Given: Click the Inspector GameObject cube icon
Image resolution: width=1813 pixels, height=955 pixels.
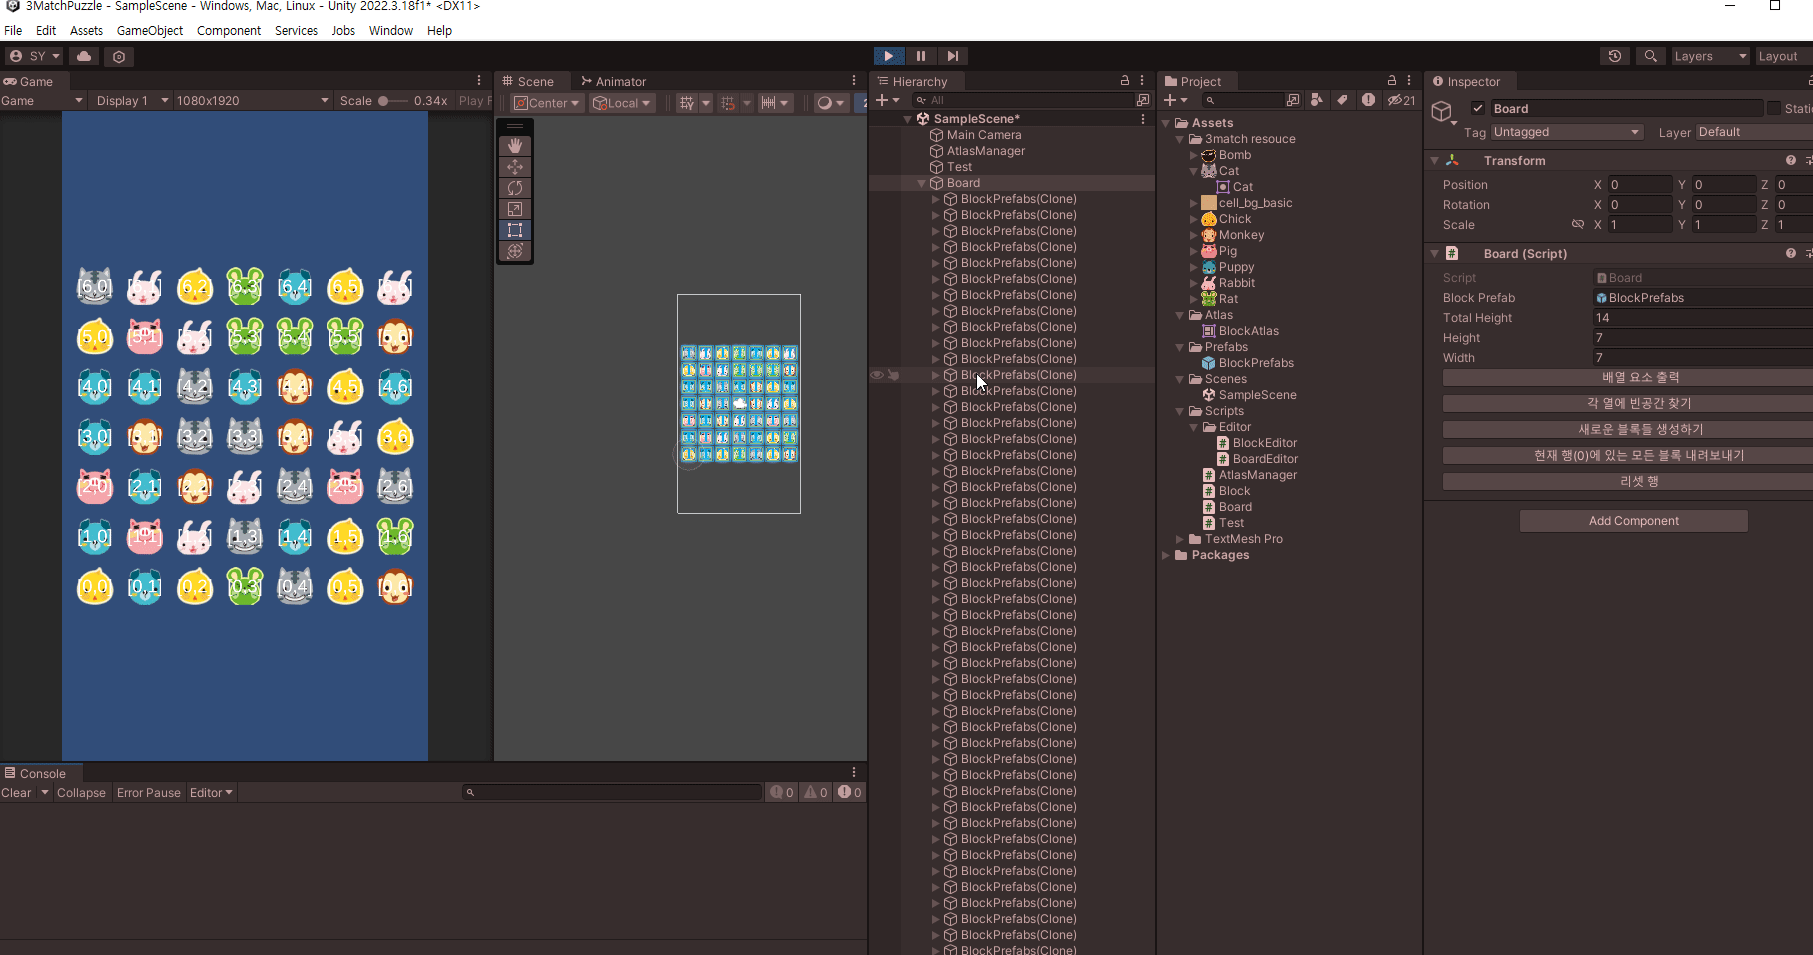Looking at the screenshot, I should coord(1441,111).
